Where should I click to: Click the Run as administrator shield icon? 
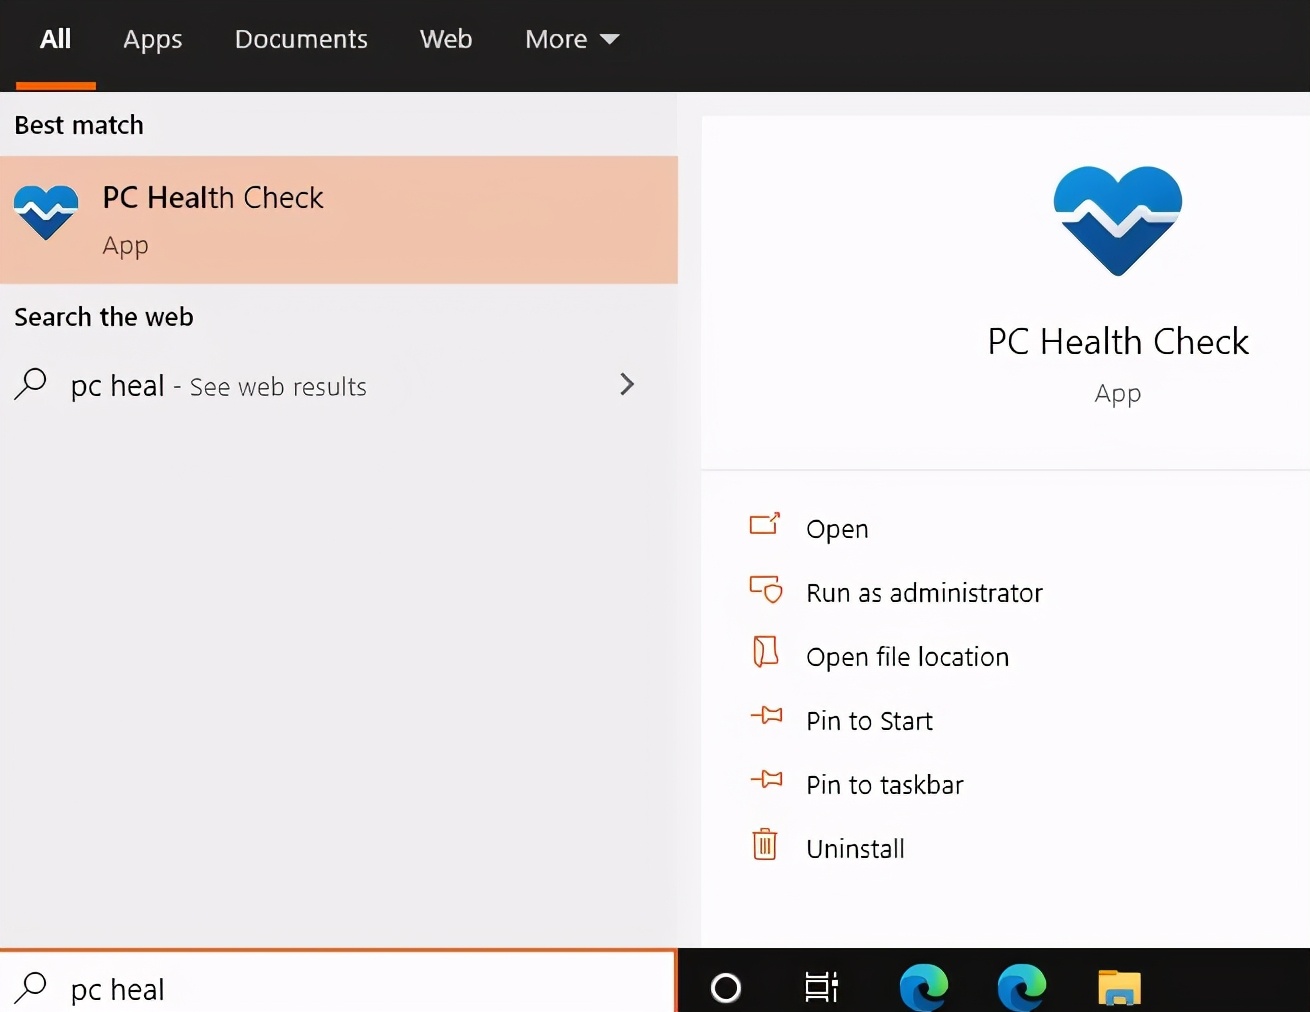click(765, 590)
